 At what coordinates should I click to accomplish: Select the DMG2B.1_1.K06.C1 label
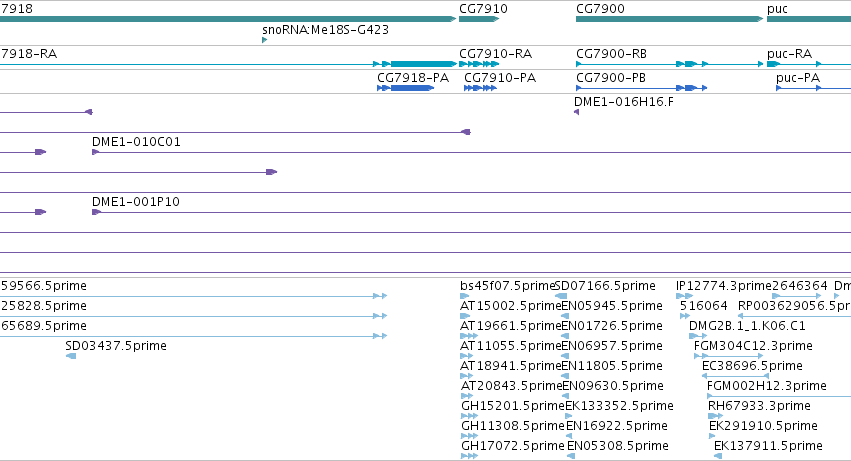click(x=747, y=326)
